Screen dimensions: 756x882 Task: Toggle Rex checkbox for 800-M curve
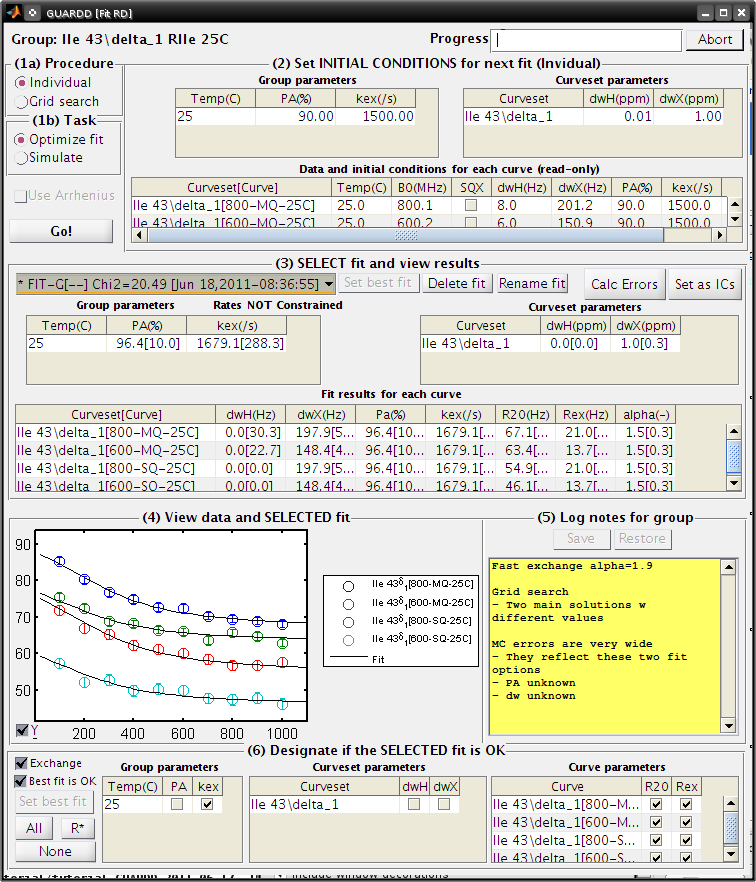686,804
